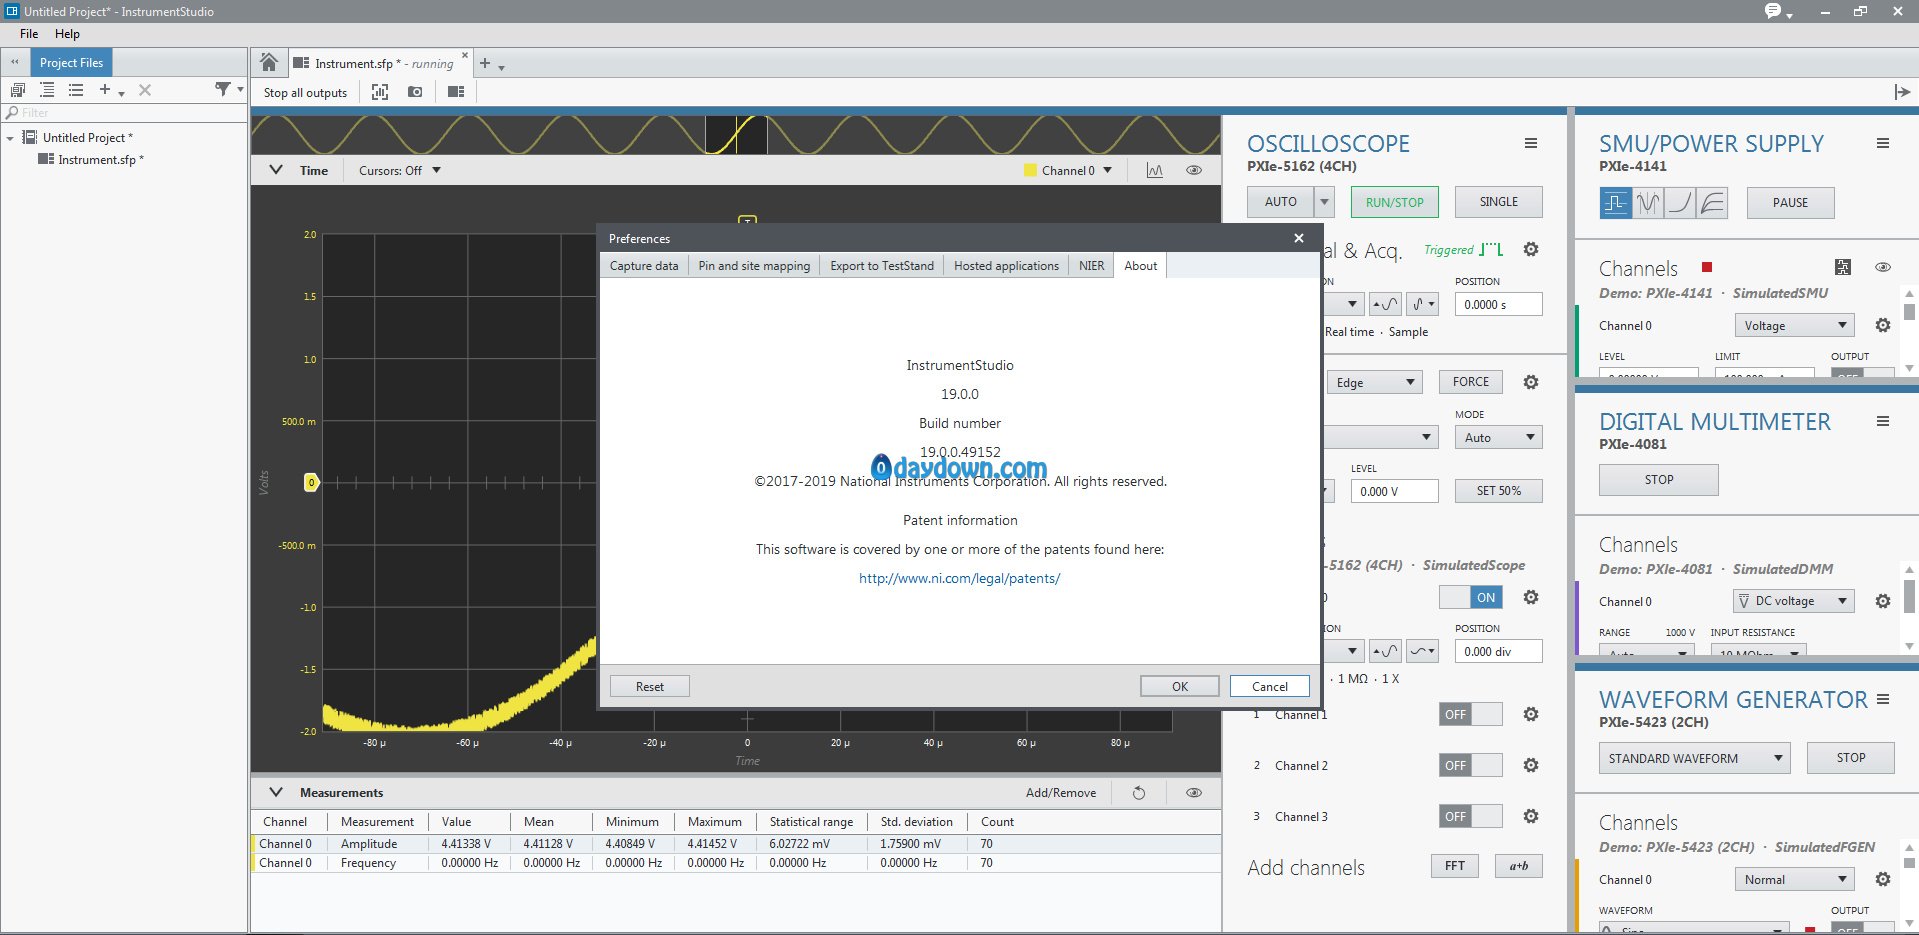This screenshot has width=1919, height=935.
Task: Reset measurement statistics with refresh icon
Action: pos(1138,793)
